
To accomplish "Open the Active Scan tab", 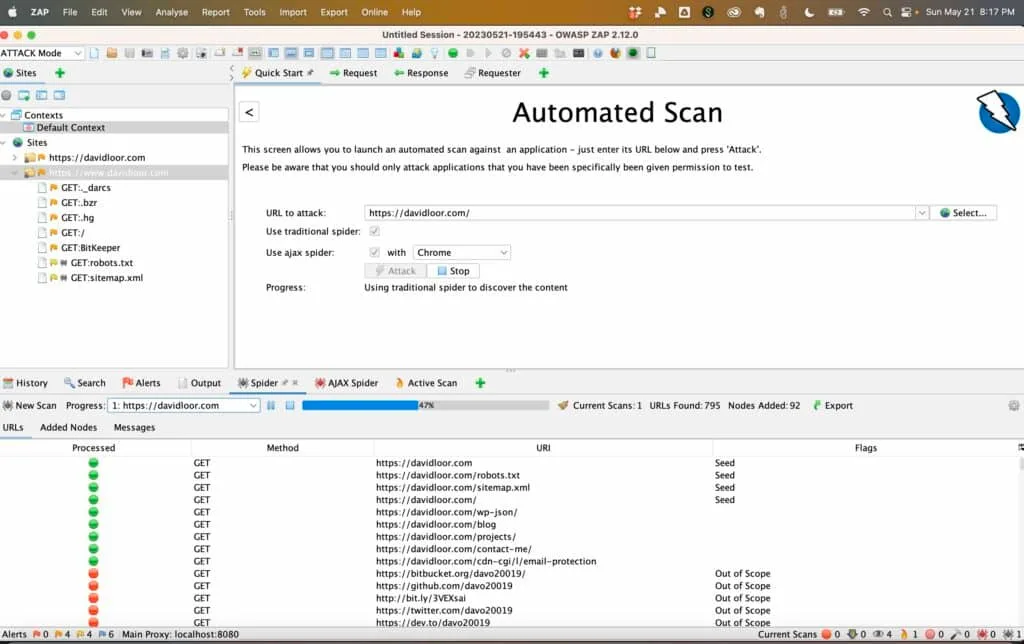I will click(x=426, y=383).
